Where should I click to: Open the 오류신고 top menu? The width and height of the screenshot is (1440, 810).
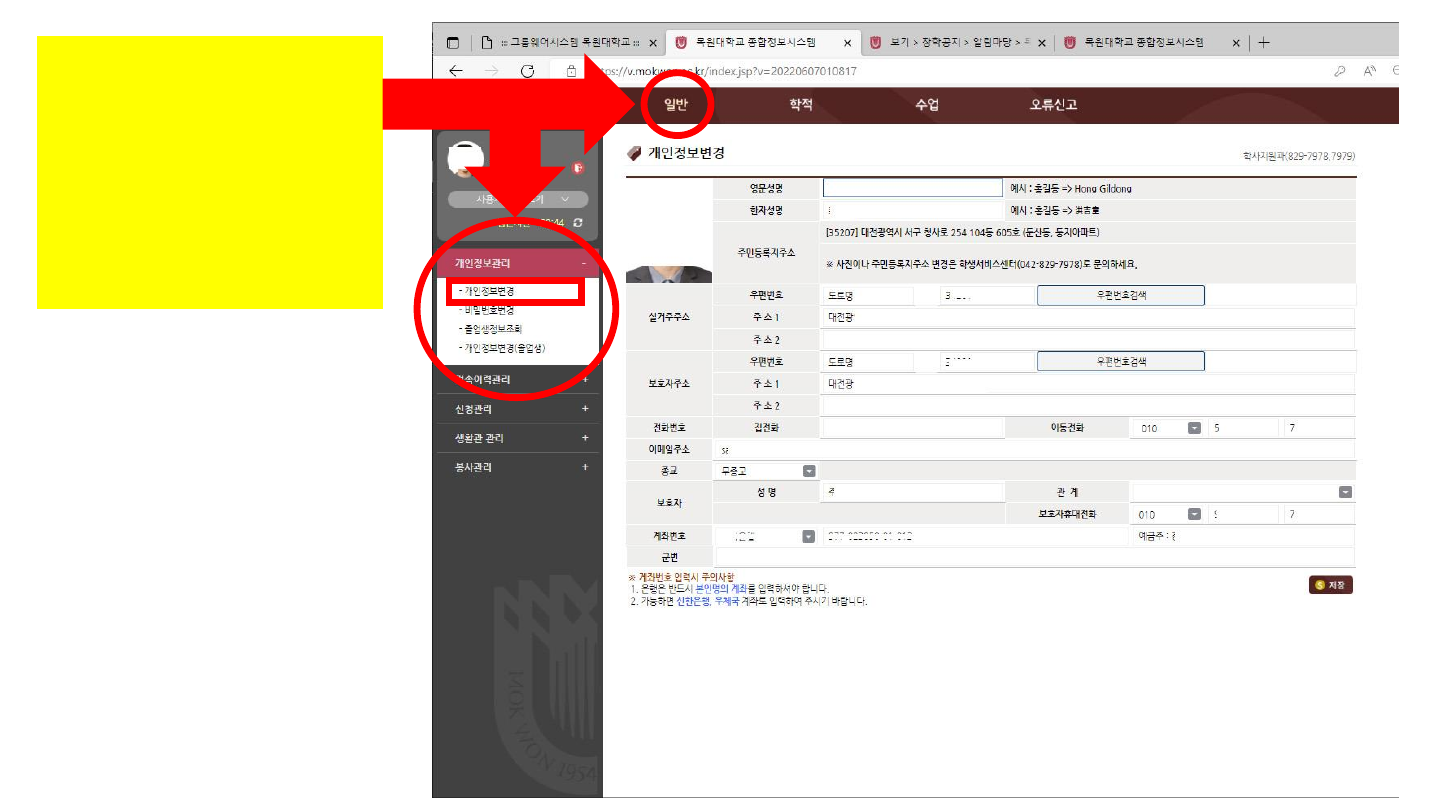coord(1053,105)
